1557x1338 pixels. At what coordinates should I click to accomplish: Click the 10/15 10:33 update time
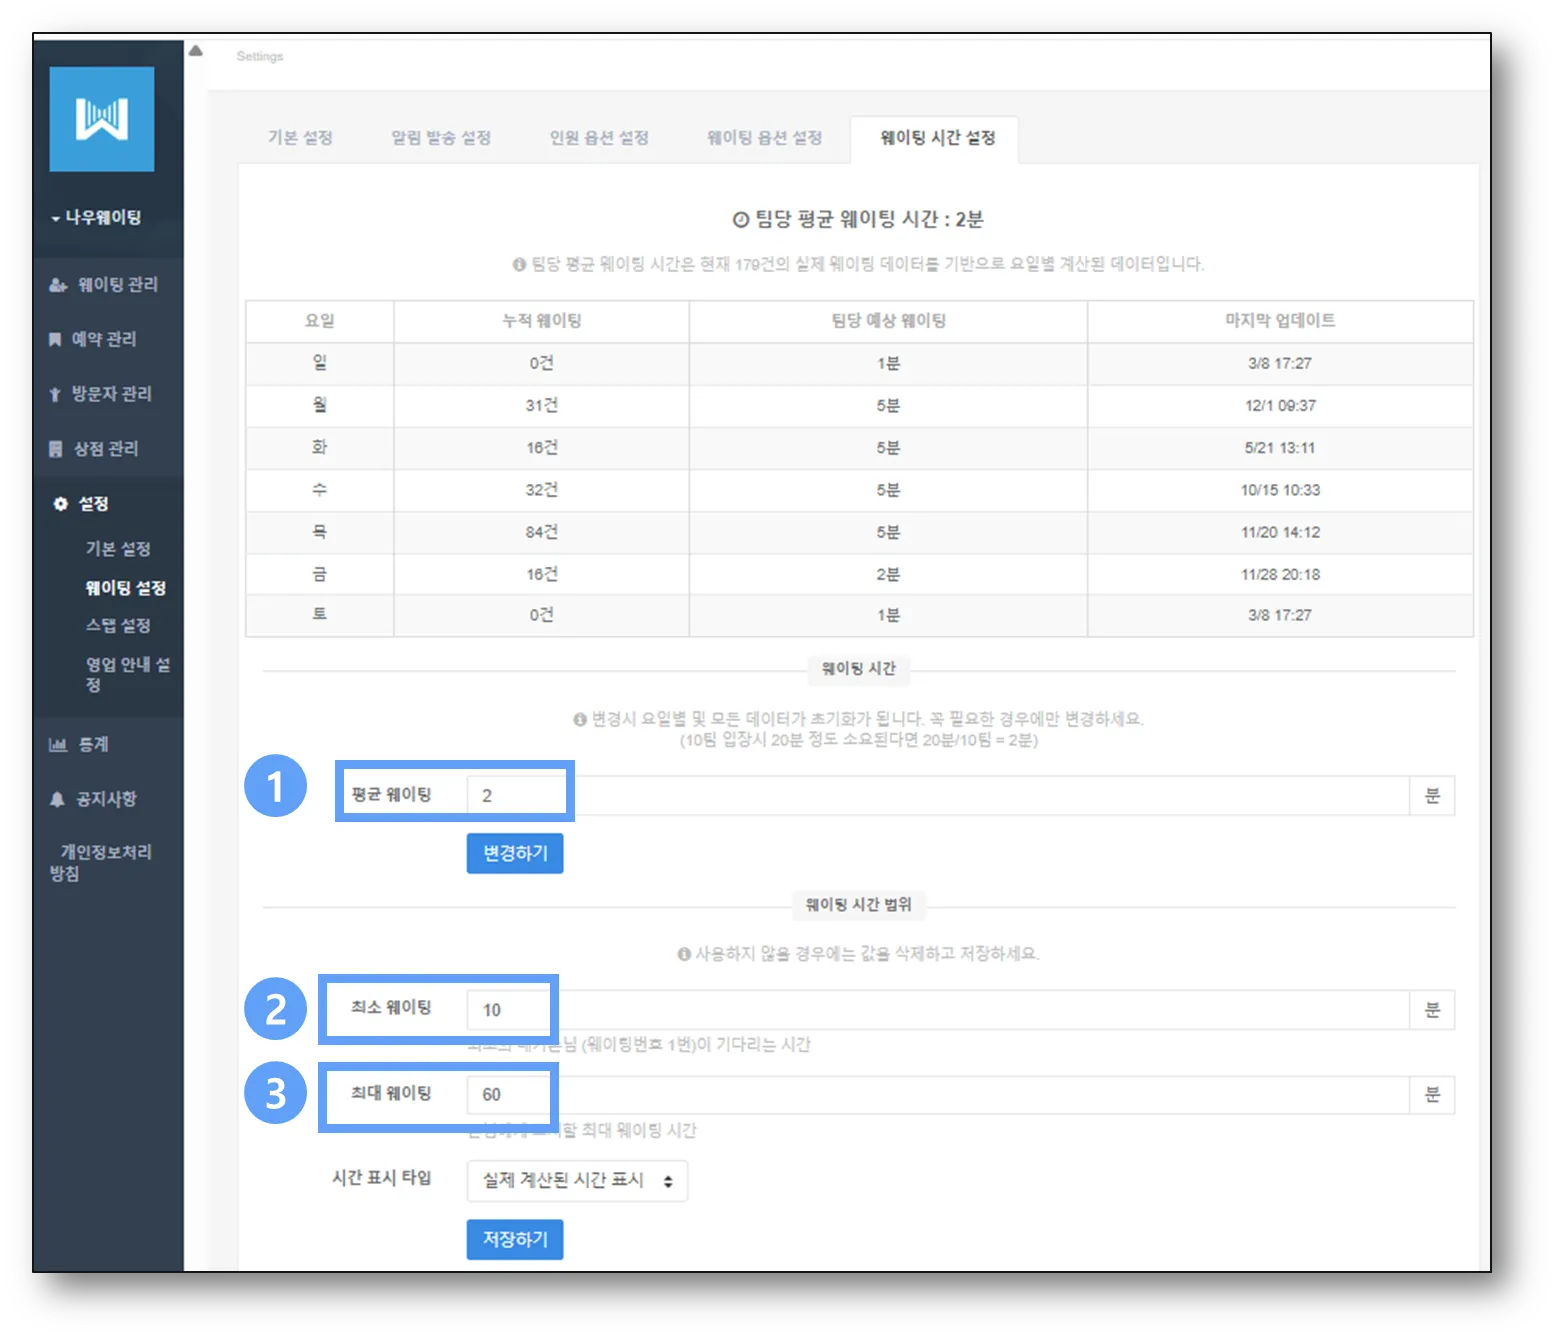tap(1280, 490)
